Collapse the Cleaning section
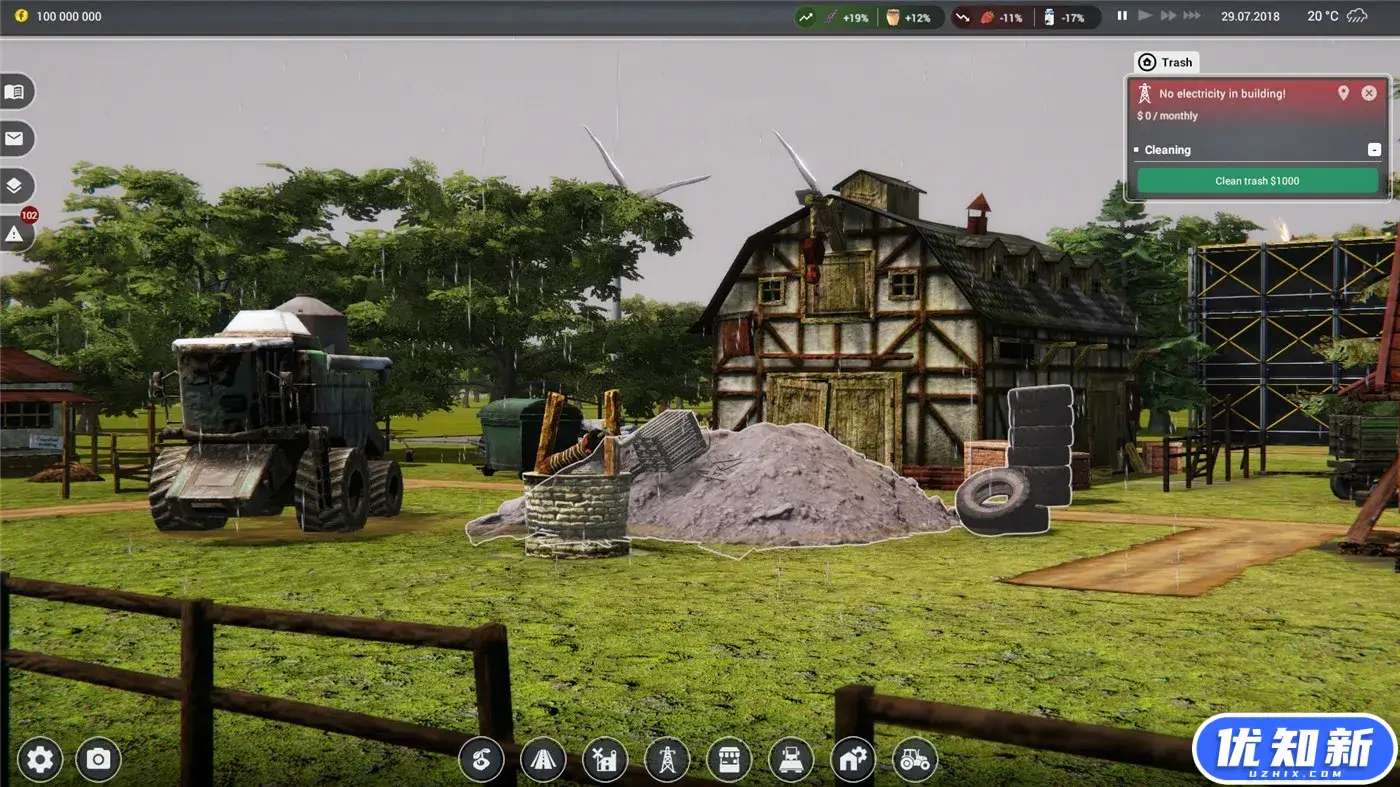 click(x=1374, y=149)
